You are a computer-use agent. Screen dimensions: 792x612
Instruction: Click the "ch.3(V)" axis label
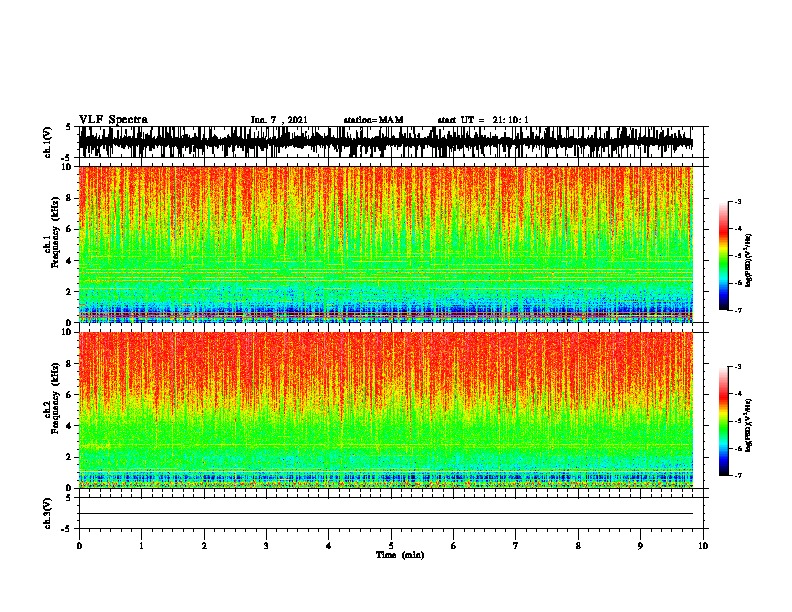[x=47, y=514]
